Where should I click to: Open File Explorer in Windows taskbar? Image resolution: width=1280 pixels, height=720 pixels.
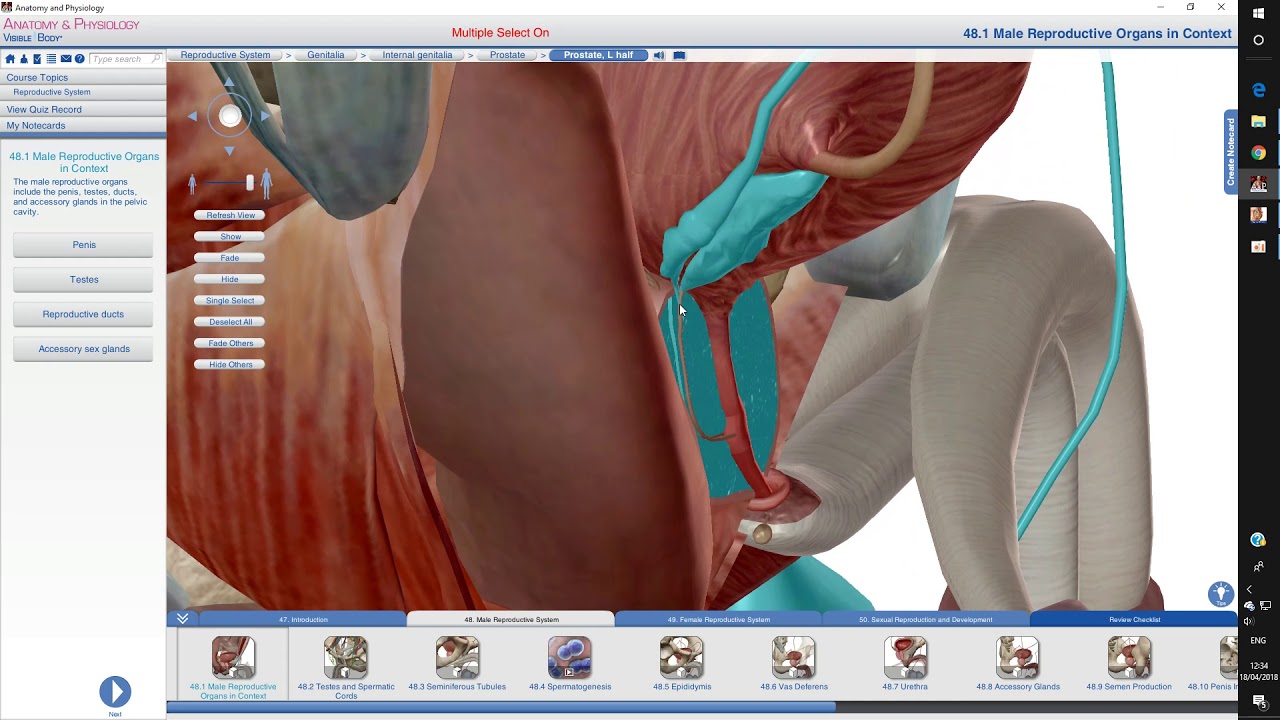tap(1258, 121)
